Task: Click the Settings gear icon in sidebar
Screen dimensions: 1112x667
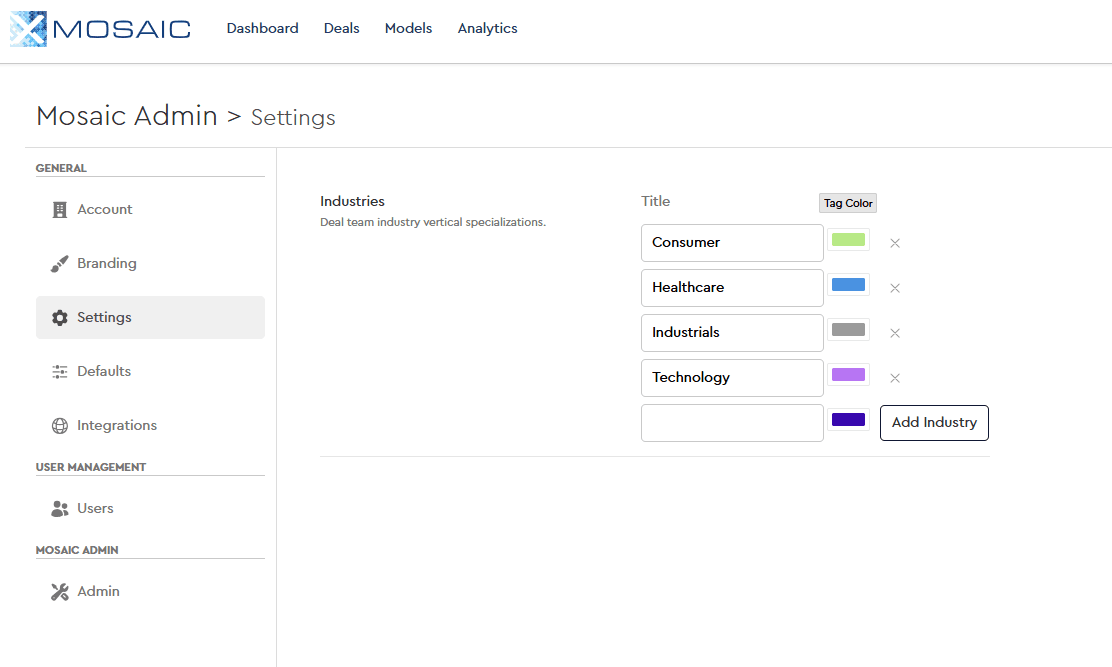Action: tap(59, 318)
